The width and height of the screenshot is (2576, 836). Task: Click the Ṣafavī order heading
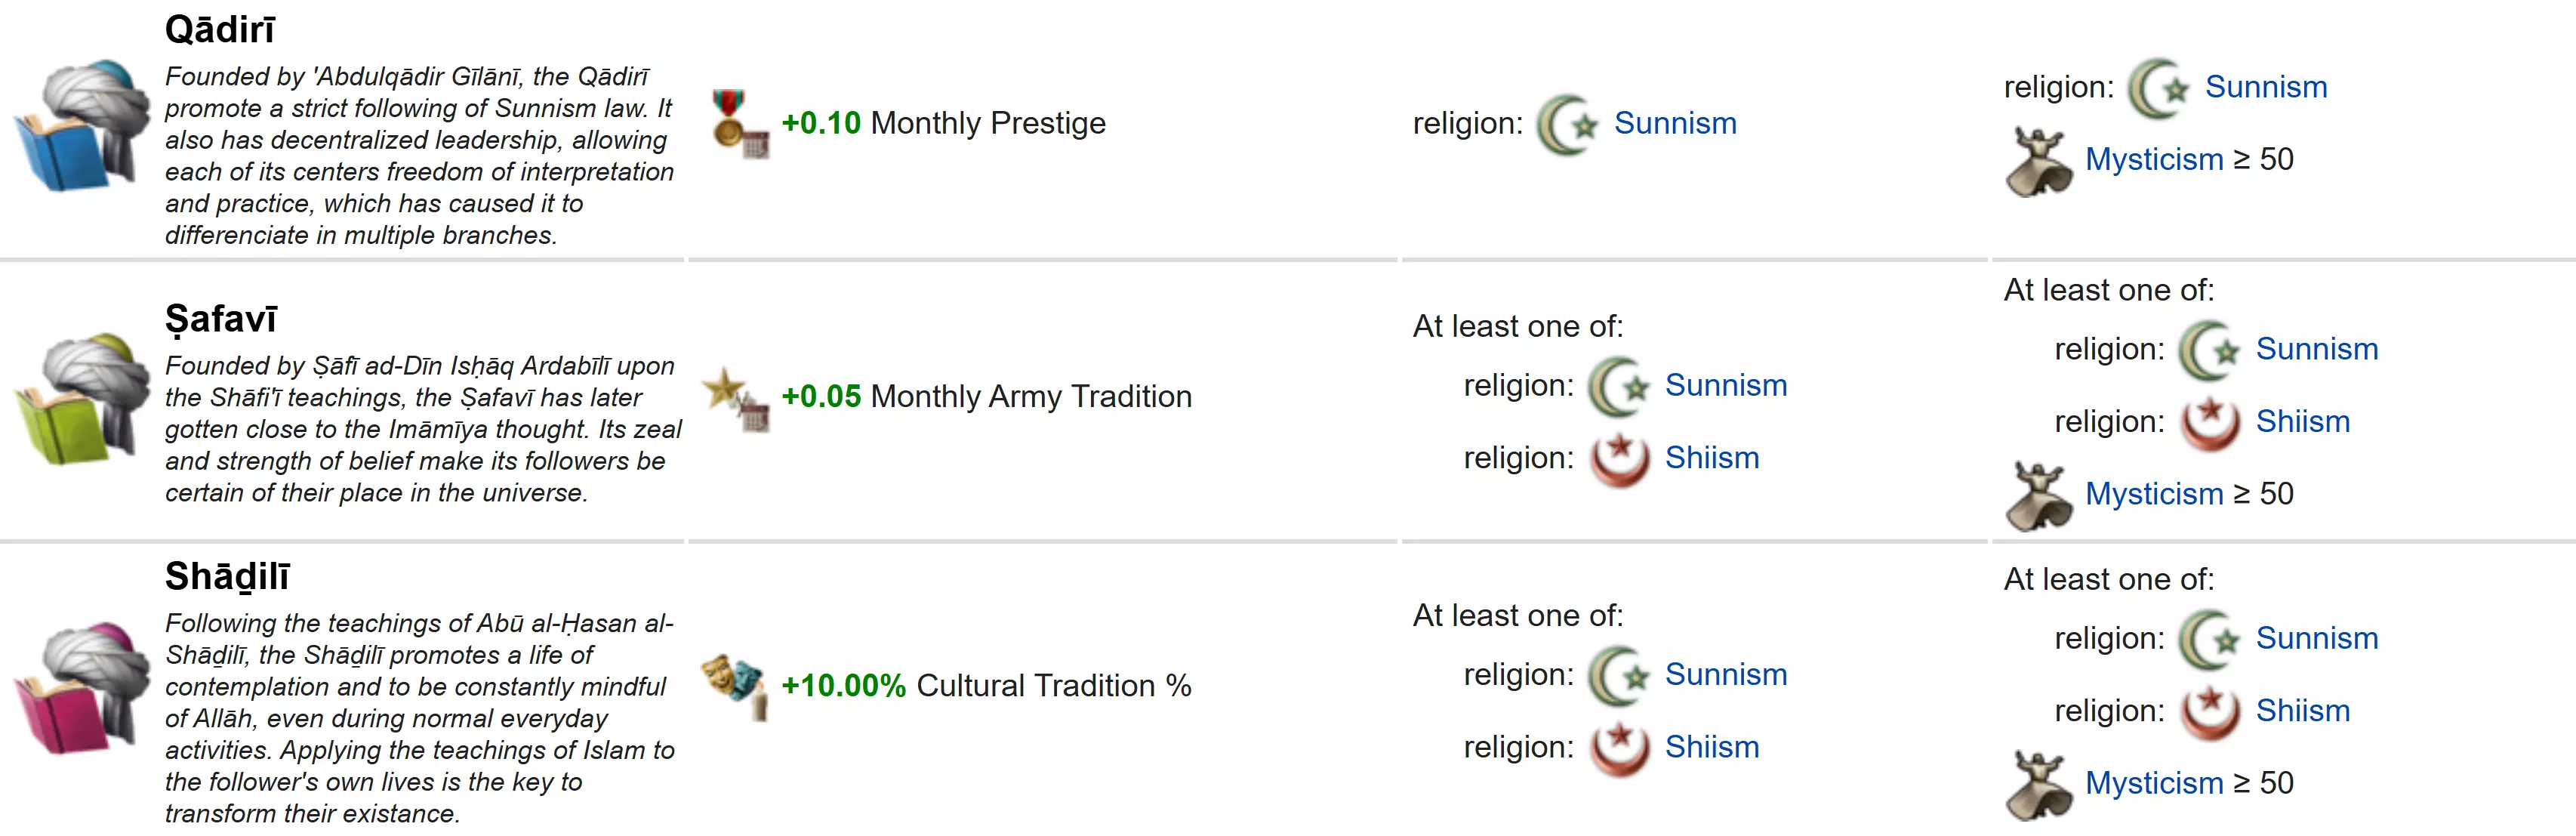pyautogui.click(x=221, y=319)
